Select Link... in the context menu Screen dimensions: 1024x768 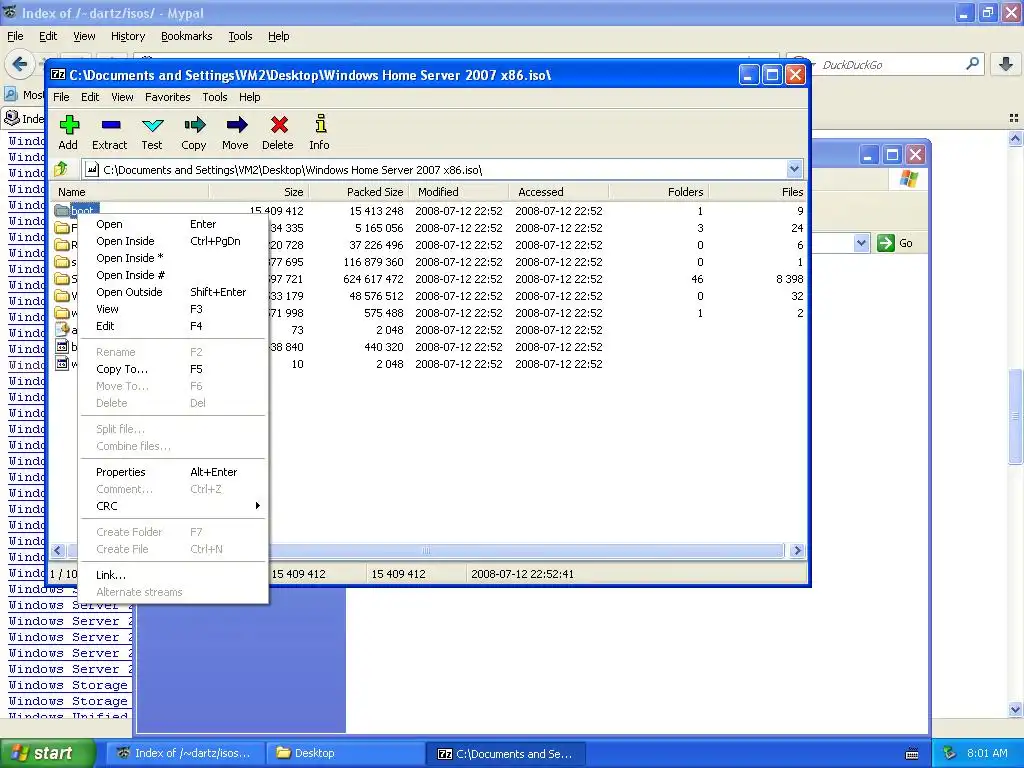click(x=173, y=575)
